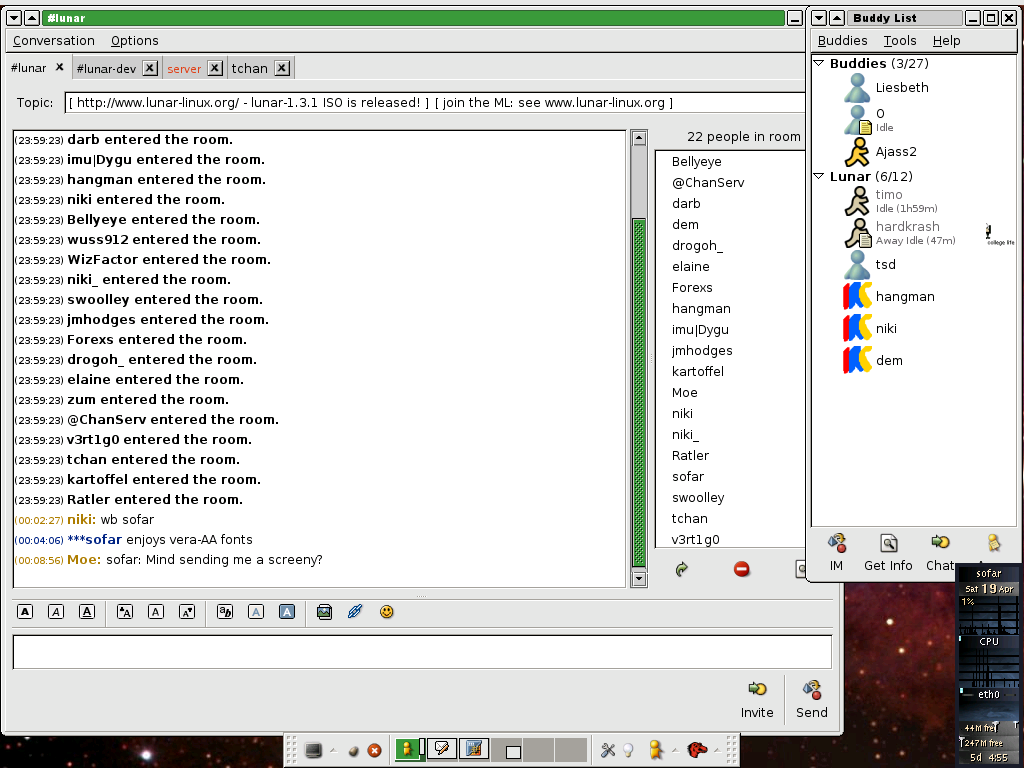
Task: Collapse the Lunar buddy group
Action: point(819,176)
